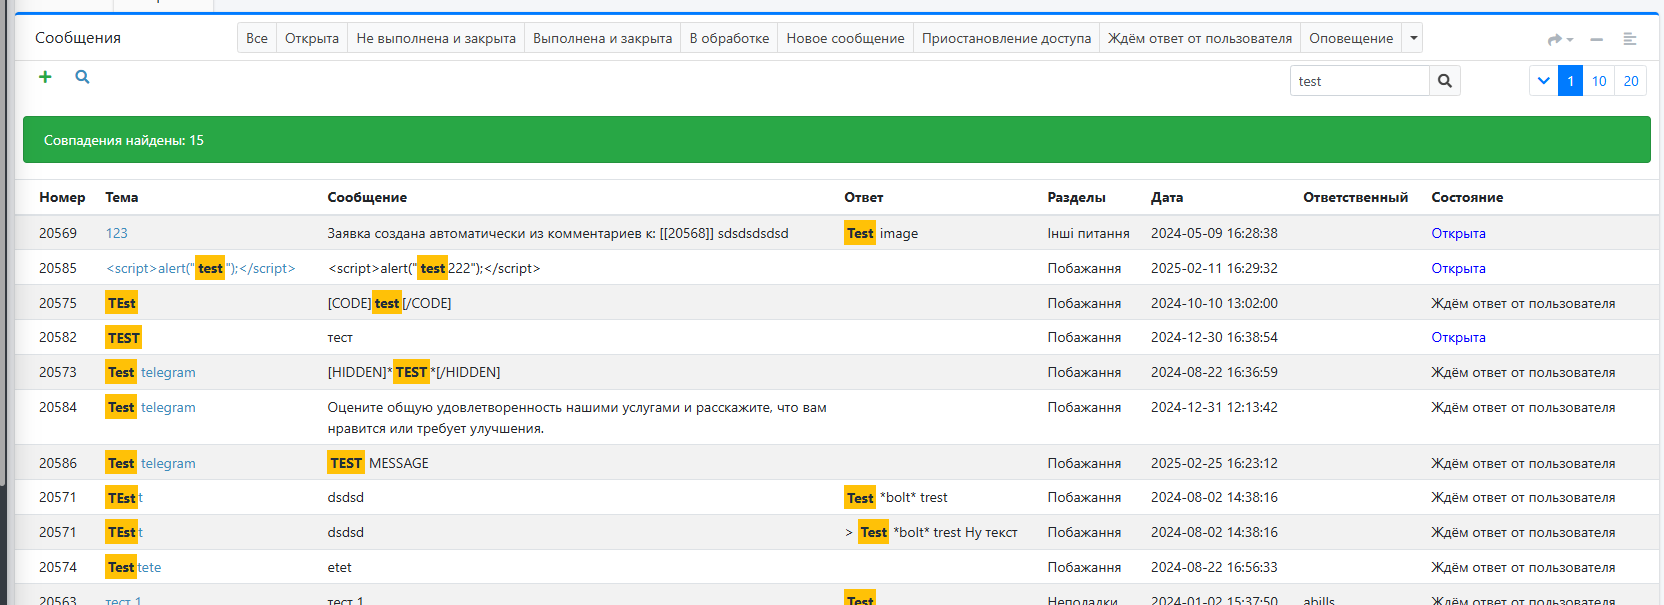Open "Test telegram" topic of ticket 20573

151,372
